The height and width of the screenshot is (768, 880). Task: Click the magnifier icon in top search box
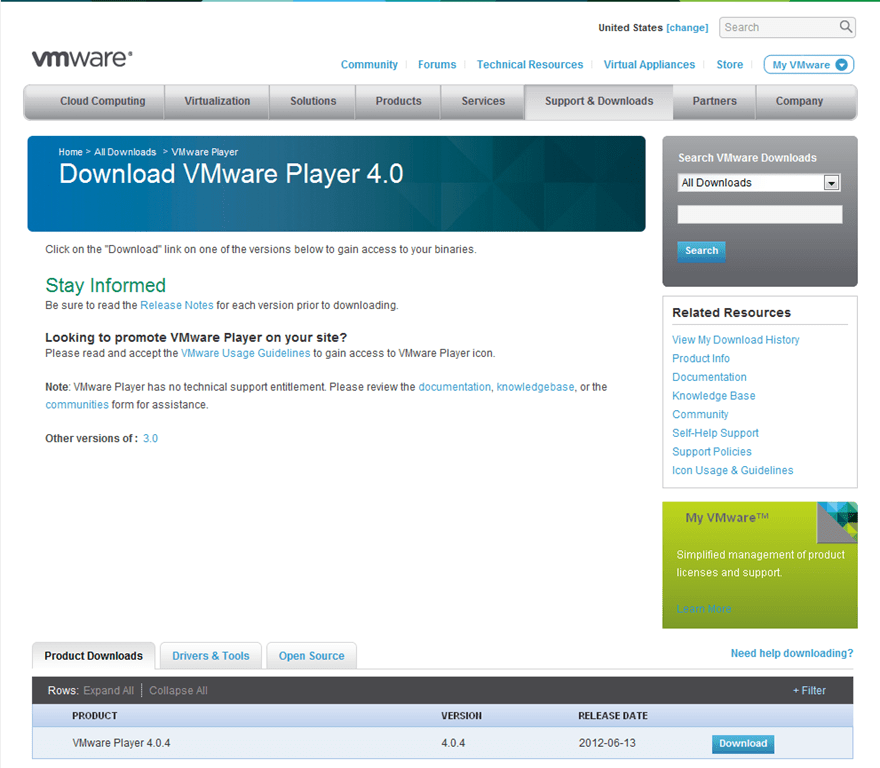click(845, 26)
